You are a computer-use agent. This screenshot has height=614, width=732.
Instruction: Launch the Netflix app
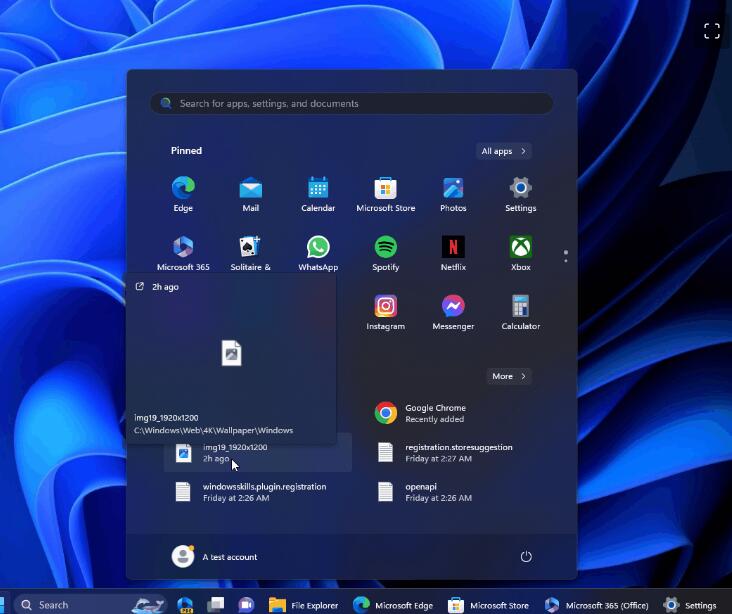point(453,254)
